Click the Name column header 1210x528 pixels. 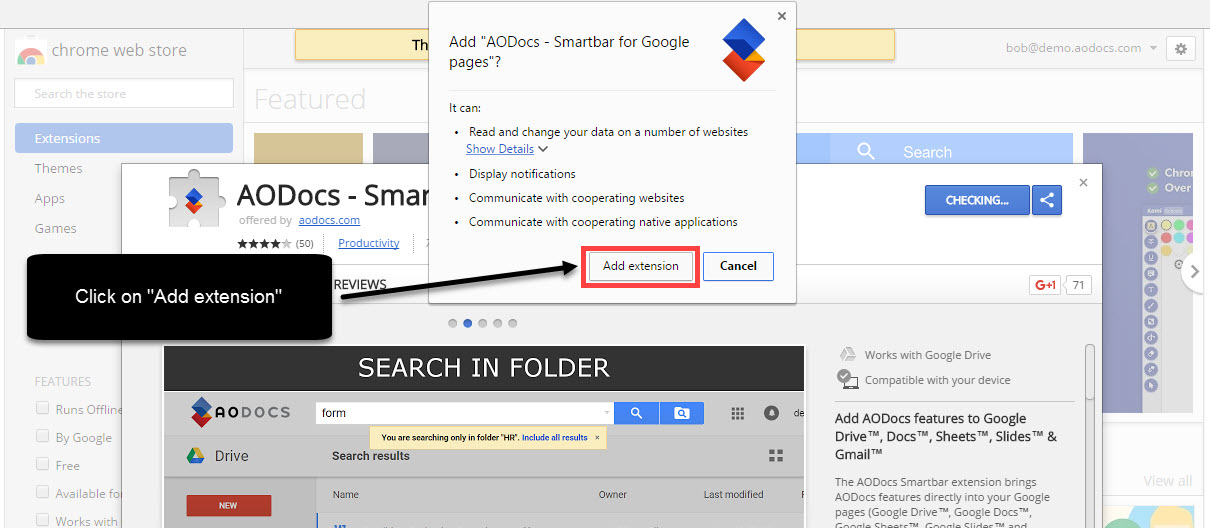coord(346,494)
